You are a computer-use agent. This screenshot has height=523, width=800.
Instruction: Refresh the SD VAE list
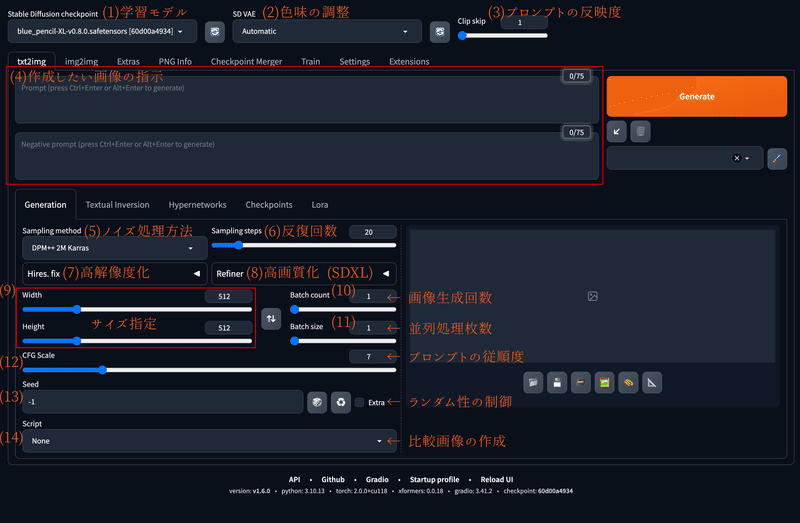pos(440,32)
